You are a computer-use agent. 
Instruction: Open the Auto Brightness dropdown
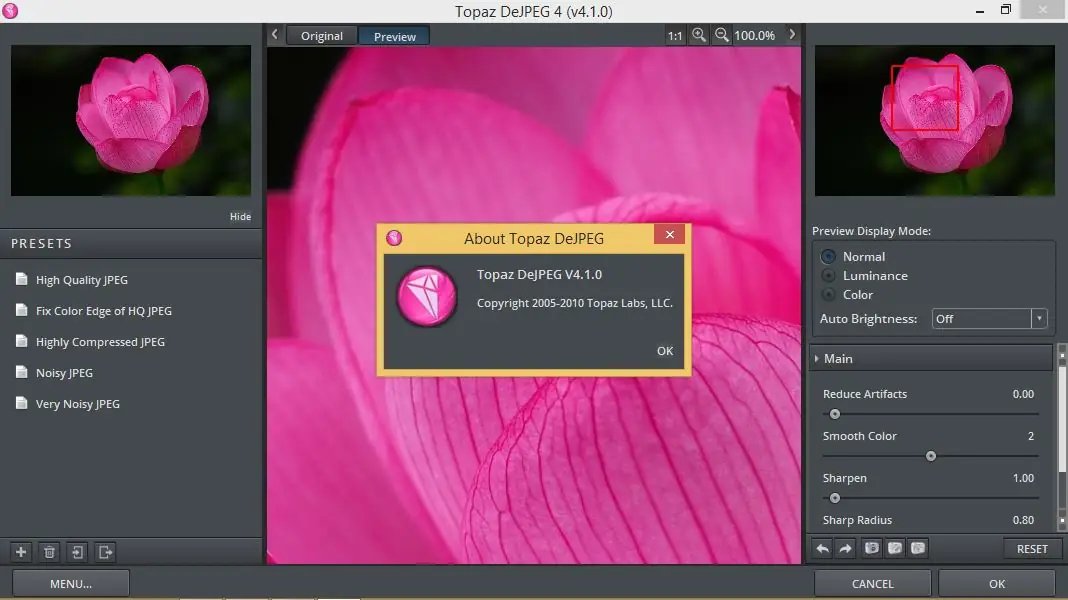pos(988,319)
